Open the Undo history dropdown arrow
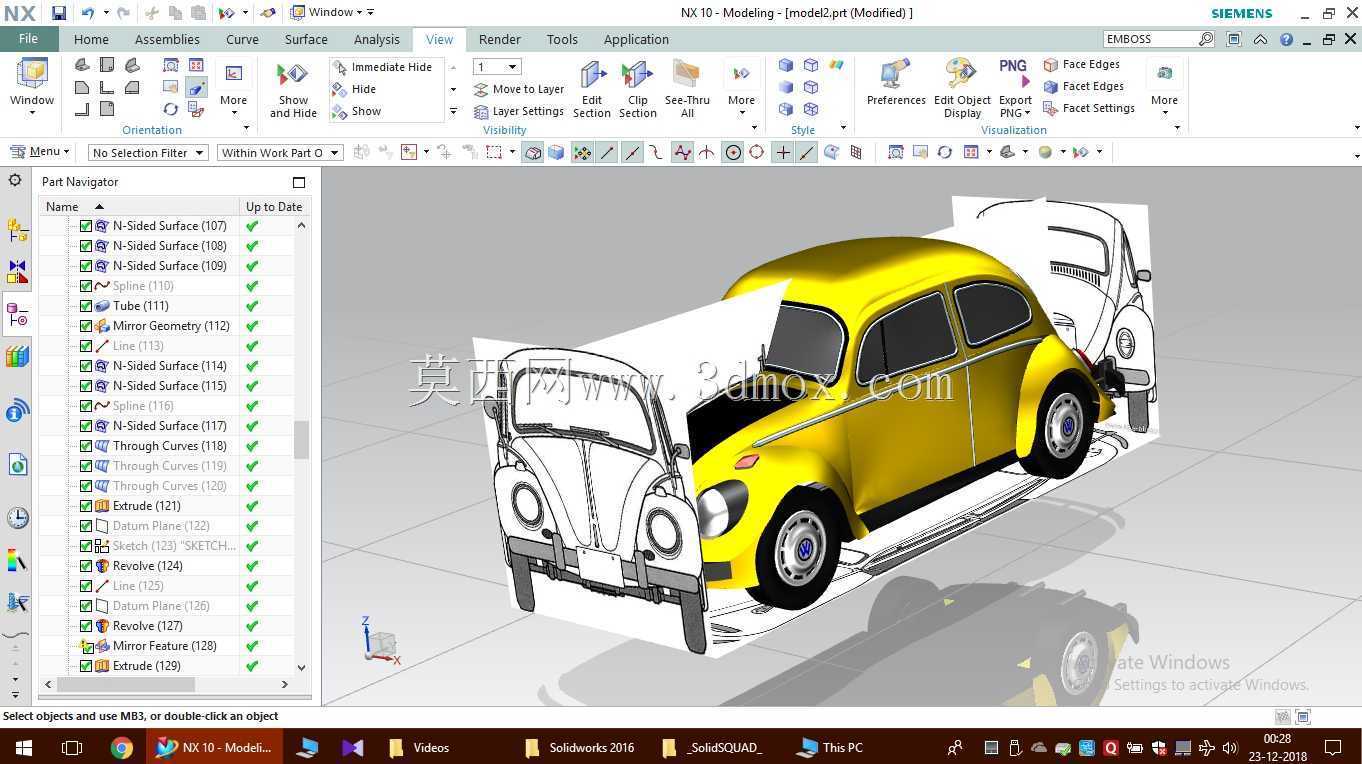 (104, 13)
